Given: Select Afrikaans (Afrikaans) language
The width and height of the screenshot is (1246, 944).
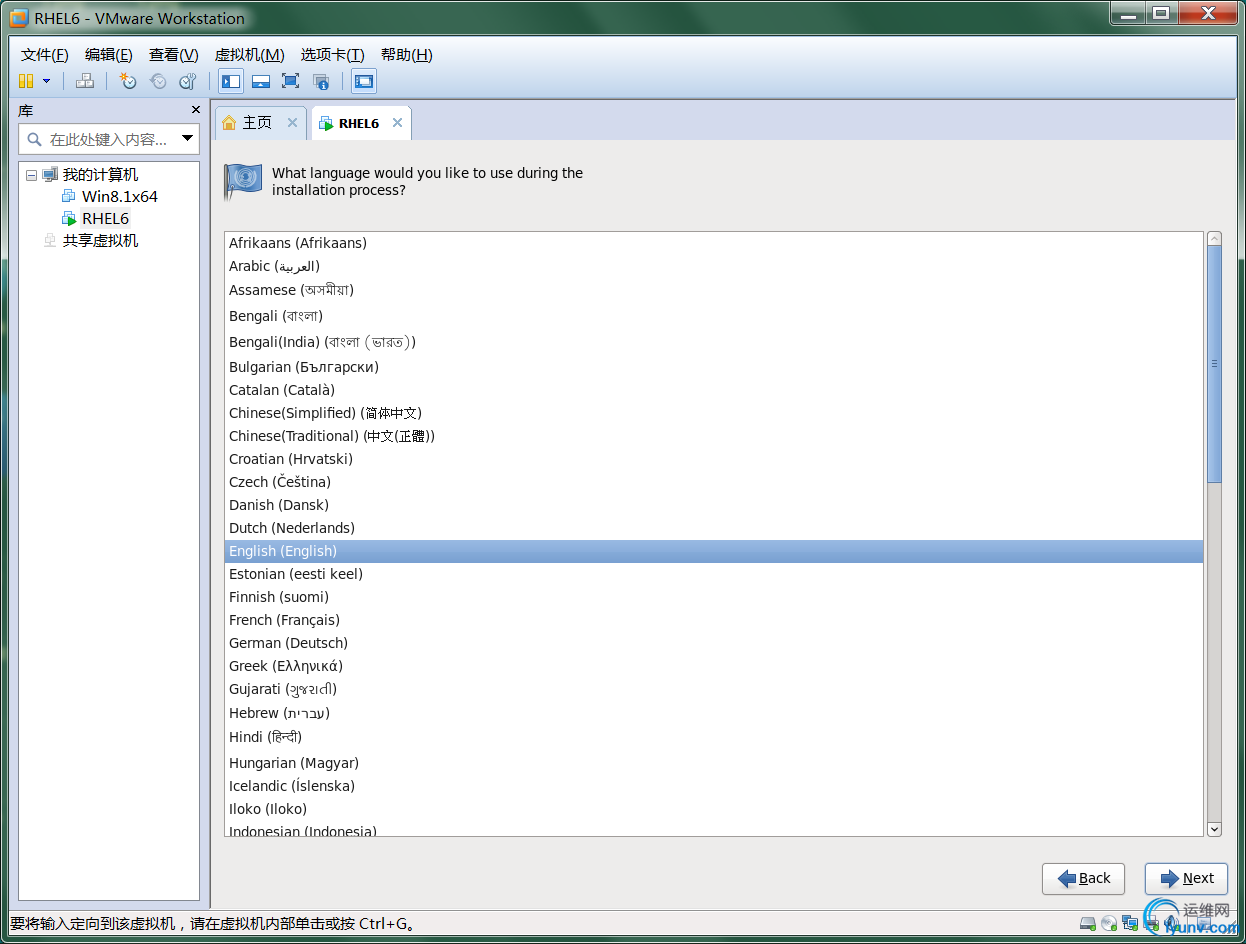Looking at the screenshot, I should pos(714,243).
